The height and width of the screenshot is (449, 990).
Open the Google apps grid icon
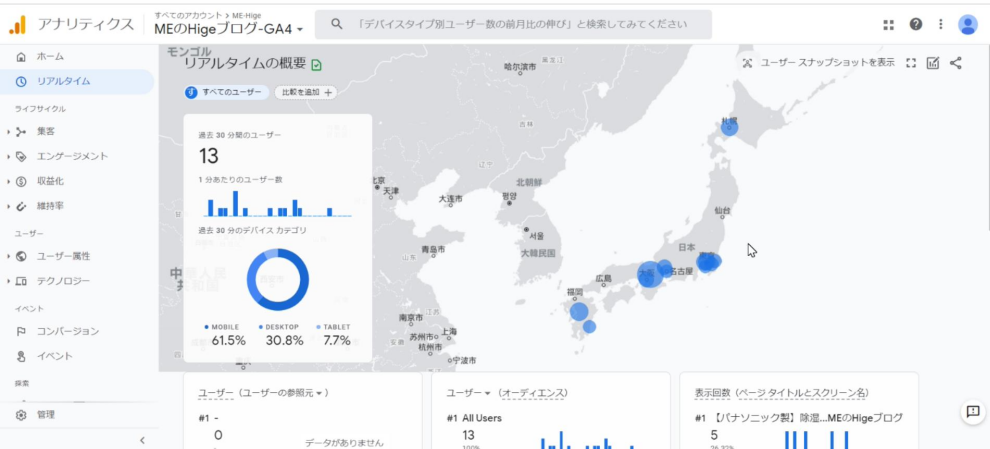(x=888, y=25)
